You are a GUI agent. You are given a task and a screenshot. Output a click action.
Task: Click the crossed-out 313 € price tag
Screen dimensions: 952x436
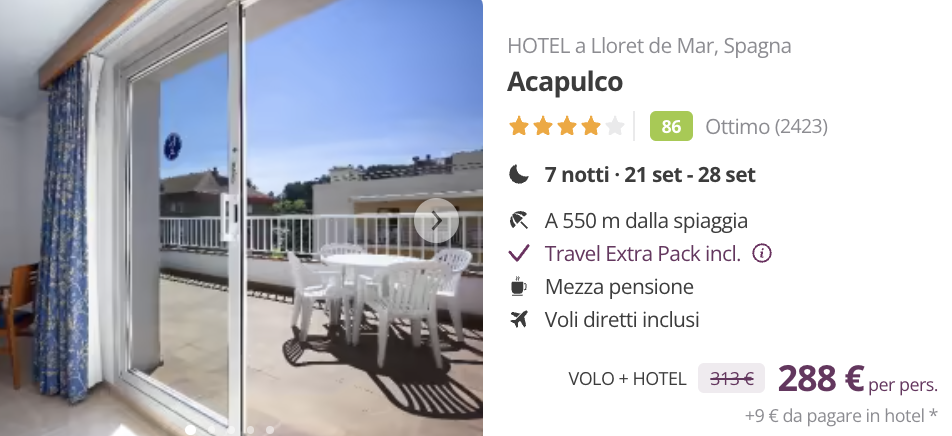(x=732, y=379)
